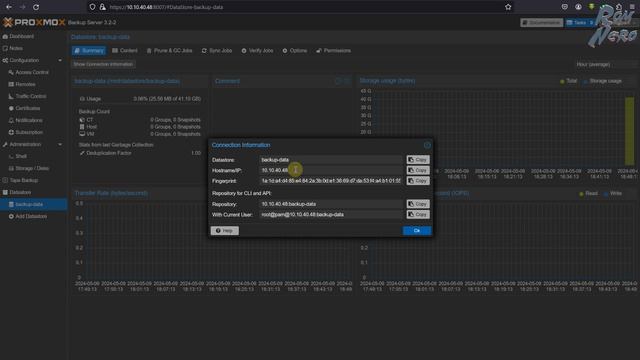Viewport: 640px width, 360px height.
Task: Click Add Datastore in the sidebar
Action: point(31,216)
